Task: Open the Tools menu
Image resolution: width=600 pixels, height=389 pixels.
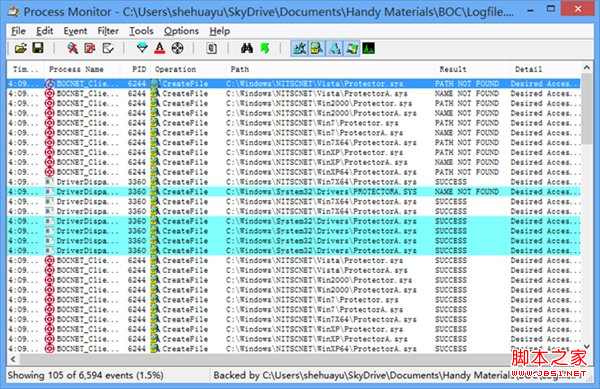Action: [141, 31]
